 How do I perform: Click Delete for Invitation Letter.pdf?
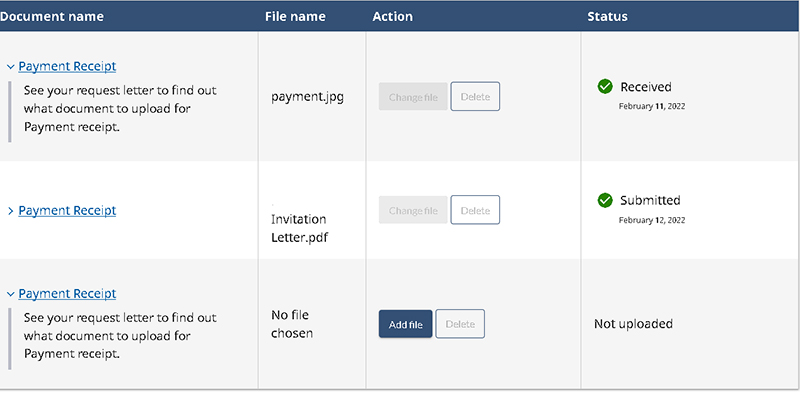[475, 210]
